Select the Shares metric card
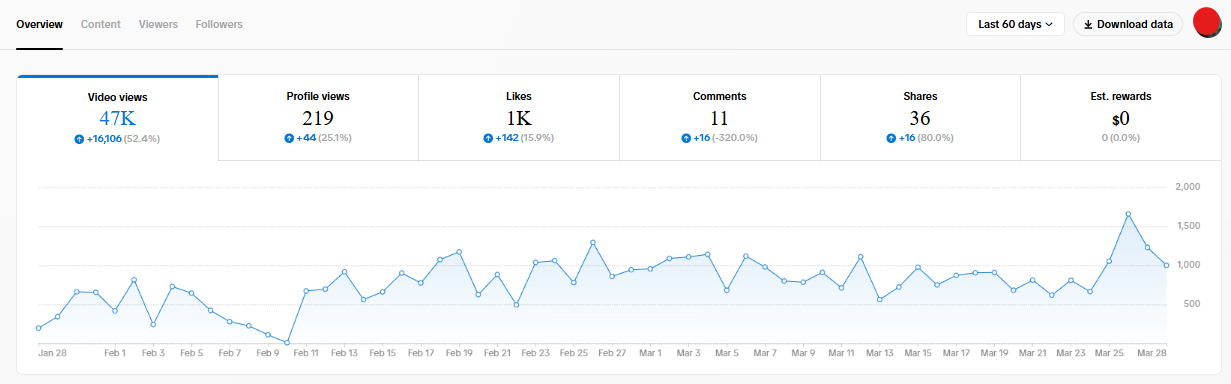 coord(920,118)
